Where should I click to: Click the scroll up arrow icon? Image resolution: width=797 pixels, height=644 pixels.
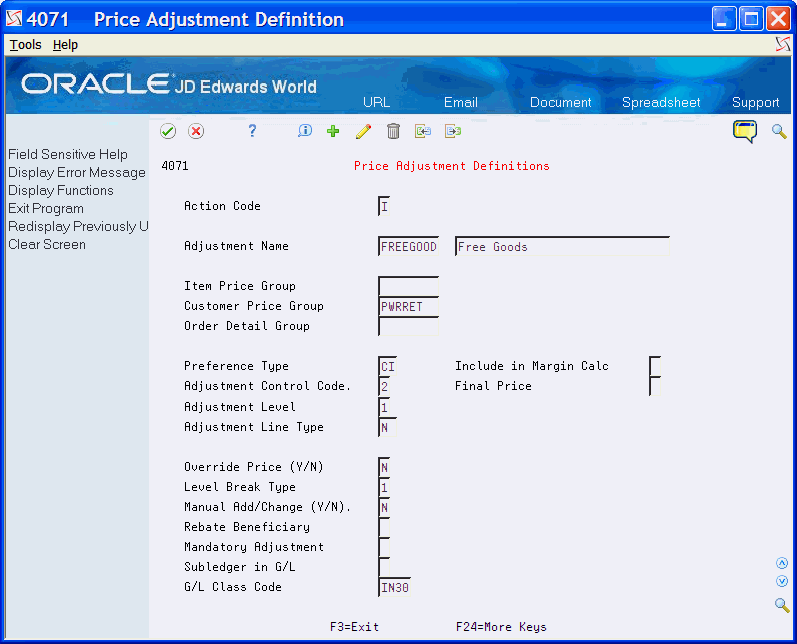coord(782,563)
